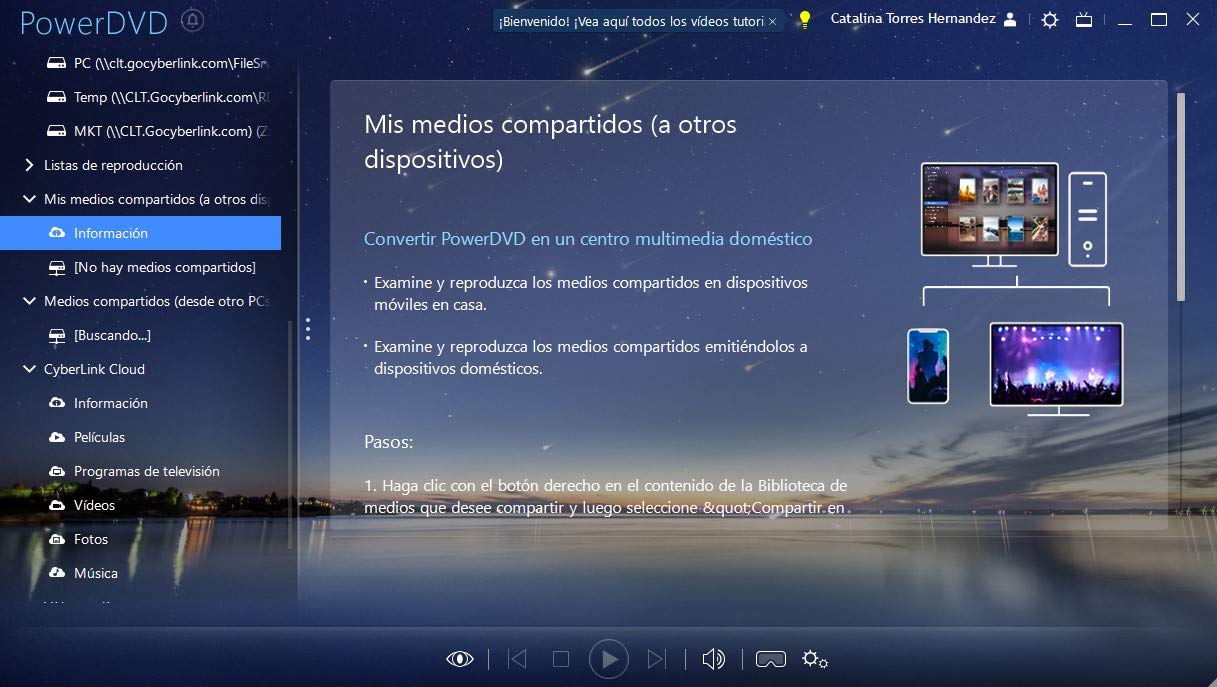
Task: Click drive icon beside MKT
Action: click(x=57, y=131)
